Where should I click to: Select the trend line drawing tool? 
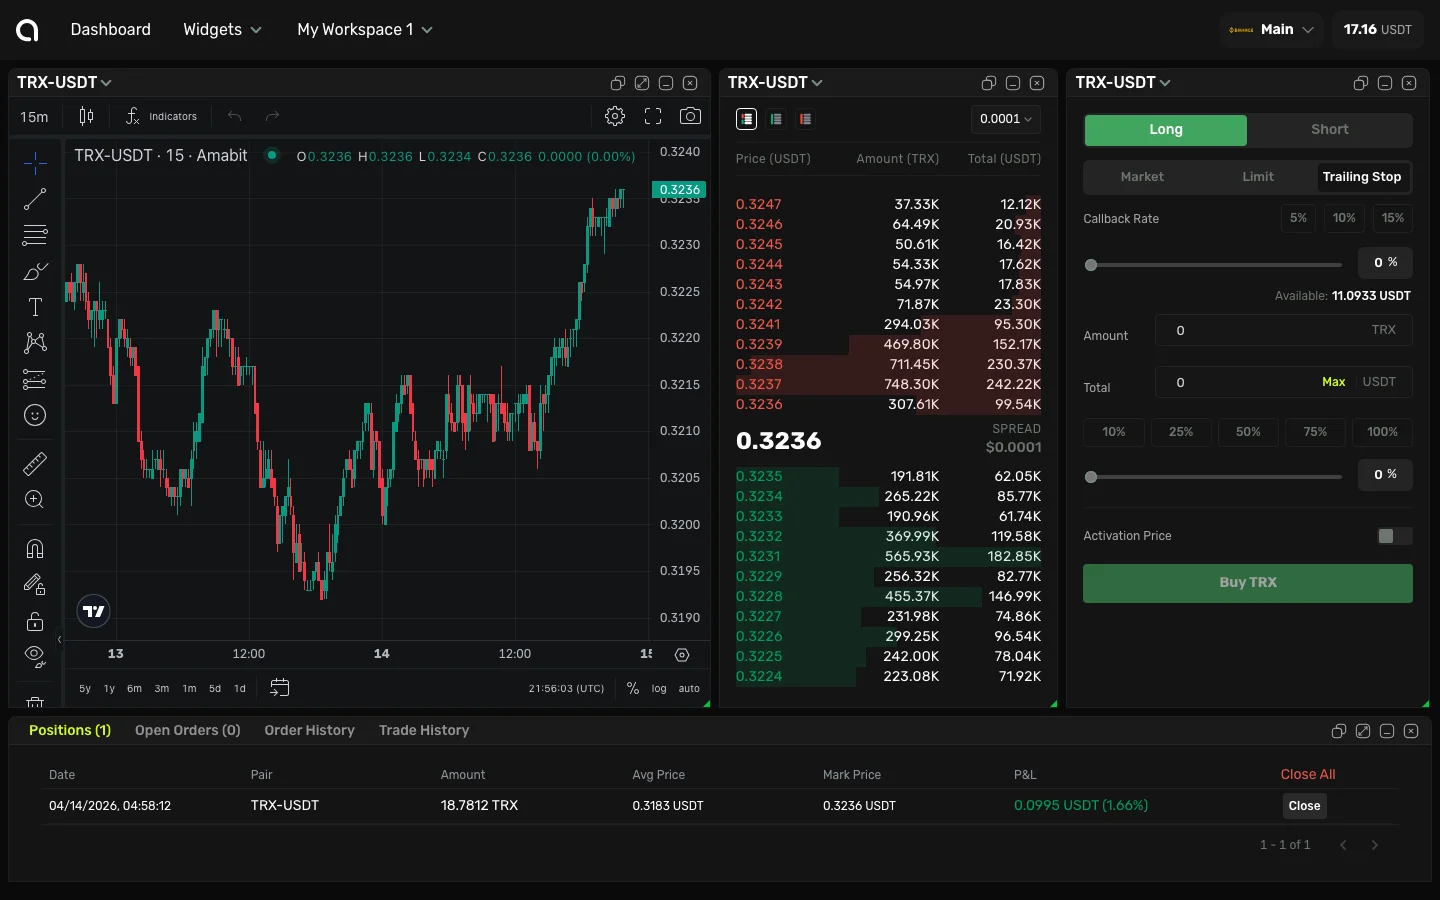34,199
